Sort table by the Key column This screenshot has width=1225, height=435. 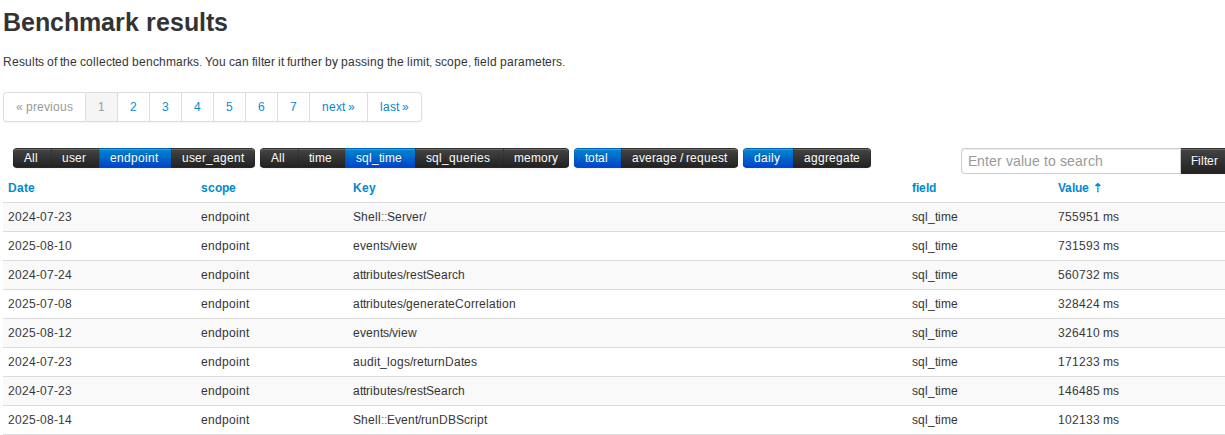tap(364, 188)
